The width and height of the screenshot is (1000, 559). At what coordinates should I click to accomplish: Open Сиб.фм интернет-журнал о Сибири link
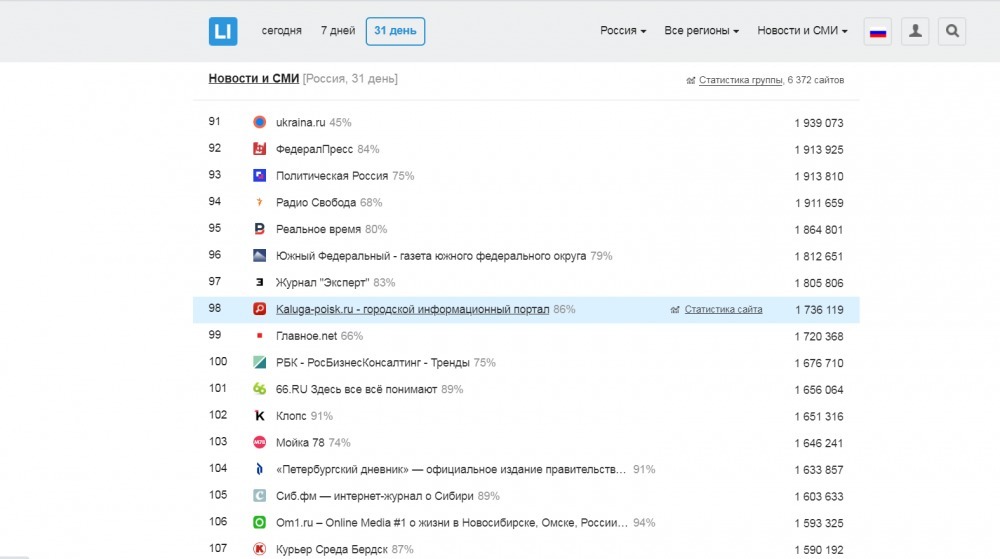point(374,496)
